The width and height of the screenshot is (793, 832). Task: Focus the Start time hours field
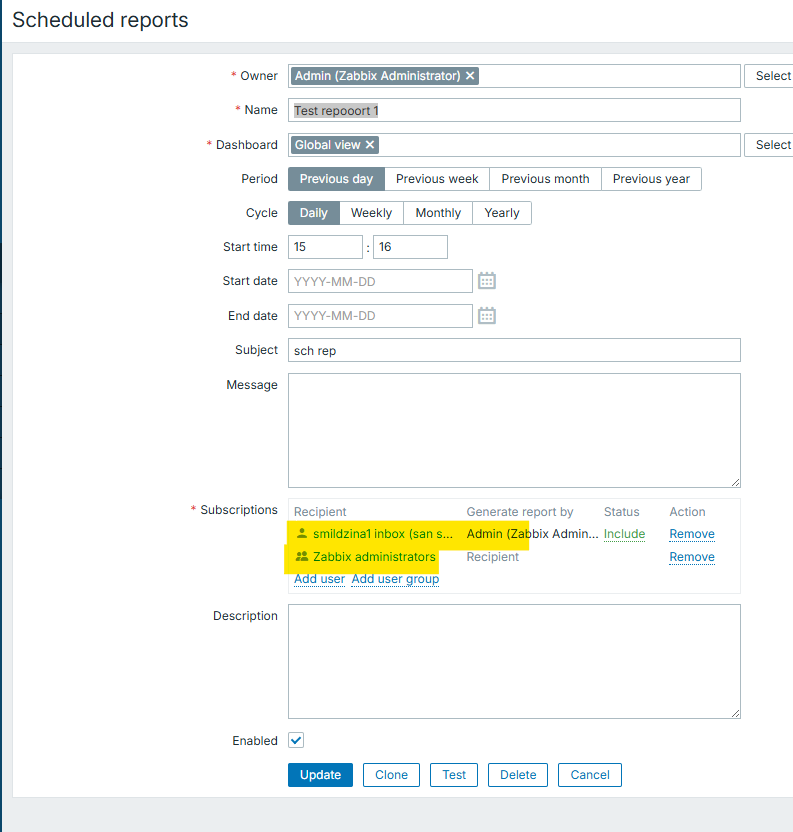coord(325,247)
